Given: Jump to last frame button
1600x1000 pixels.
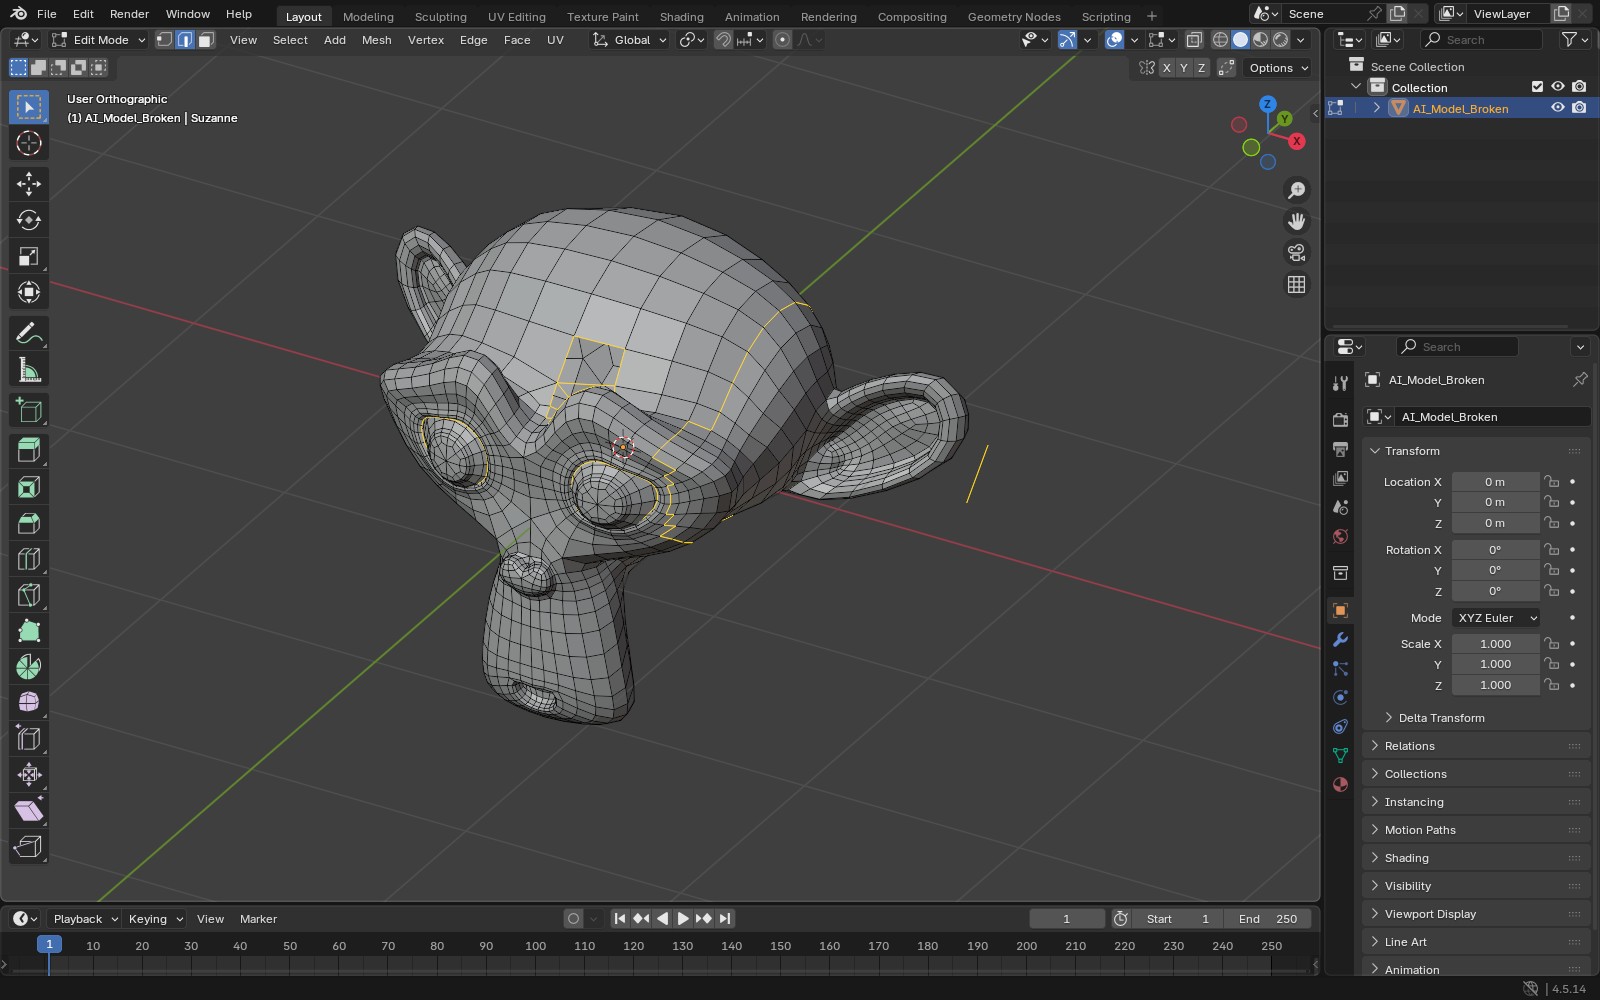Looking at the screenshot, I should (725, 919).
